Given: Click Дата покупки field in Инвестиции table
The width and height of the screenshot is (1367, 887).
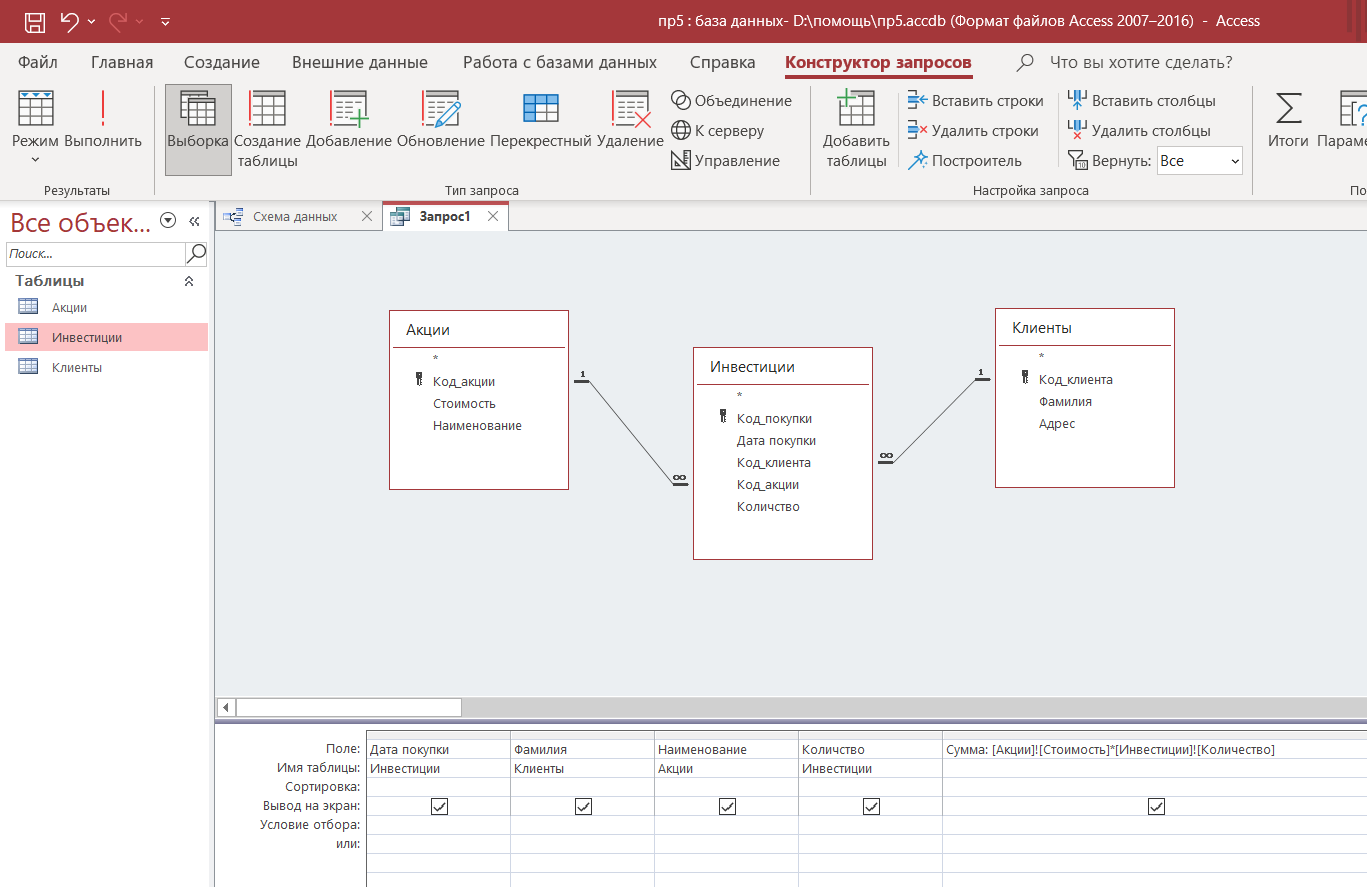Looking at the screenshot, I should coord(776,441).
